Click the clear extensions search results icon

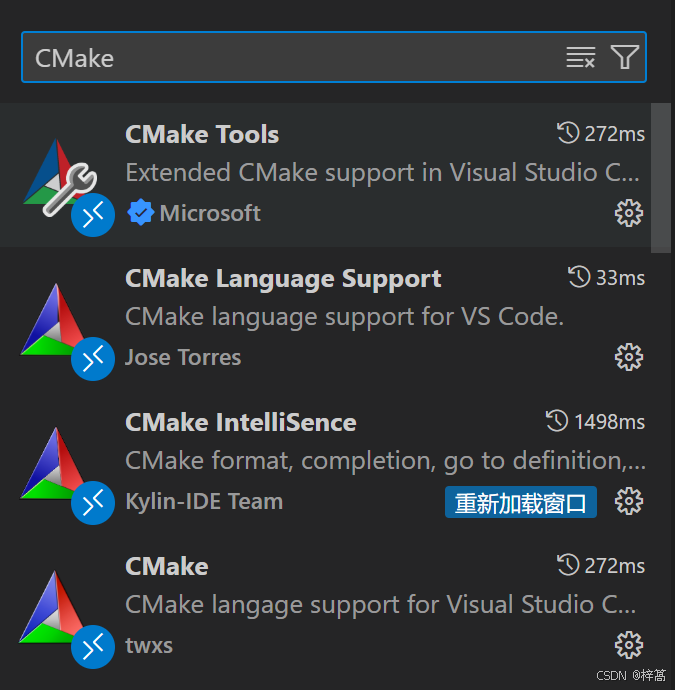pos(580,57)
